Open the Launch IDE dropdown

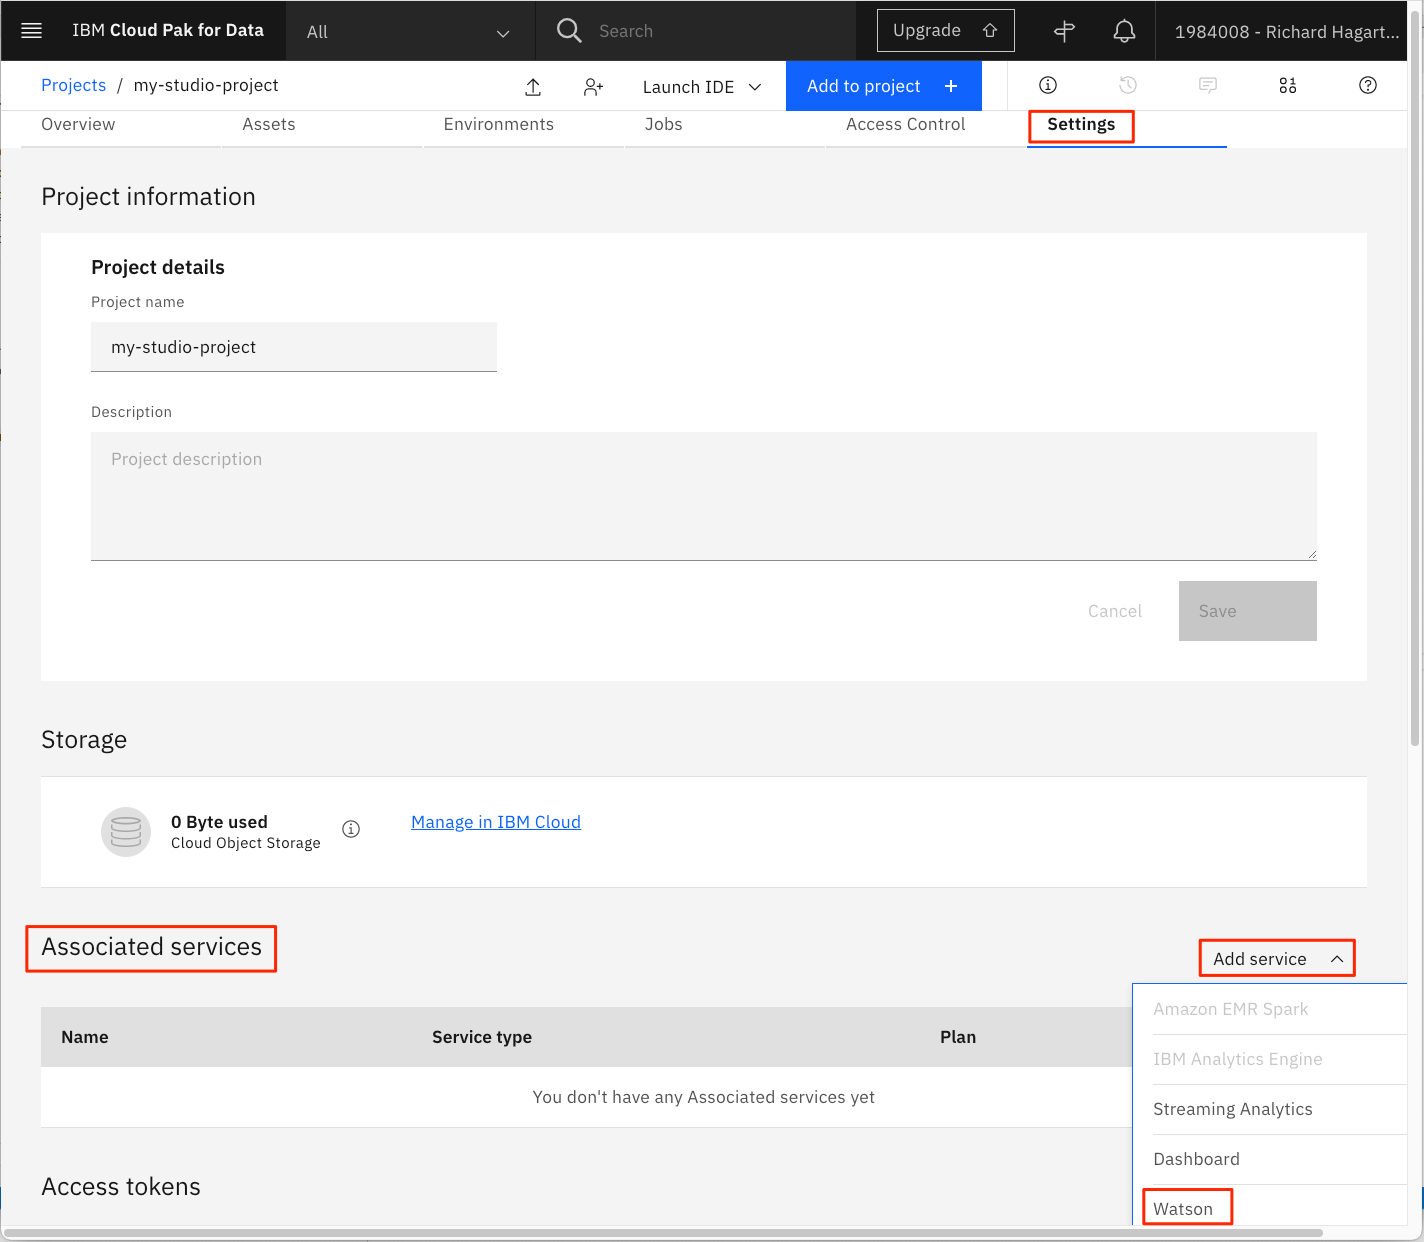pos(702,87)
